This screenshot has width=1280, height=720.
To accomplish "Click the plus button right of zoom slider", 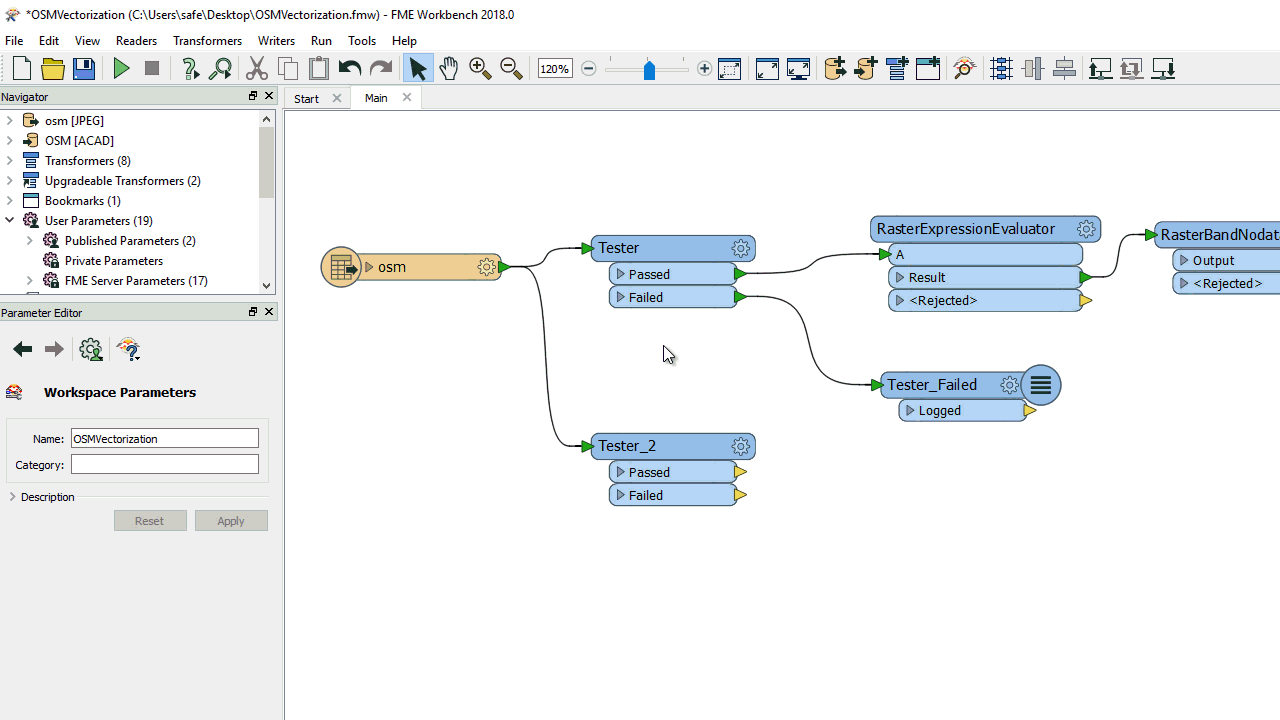I will tap(705, 69).
